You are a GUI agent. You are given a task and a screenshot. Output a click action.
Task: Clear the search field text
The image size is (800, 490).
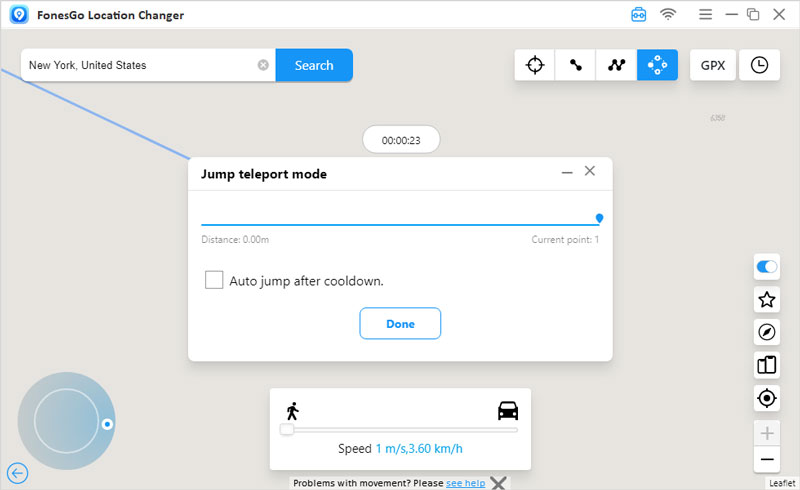(x=263, y=65)
